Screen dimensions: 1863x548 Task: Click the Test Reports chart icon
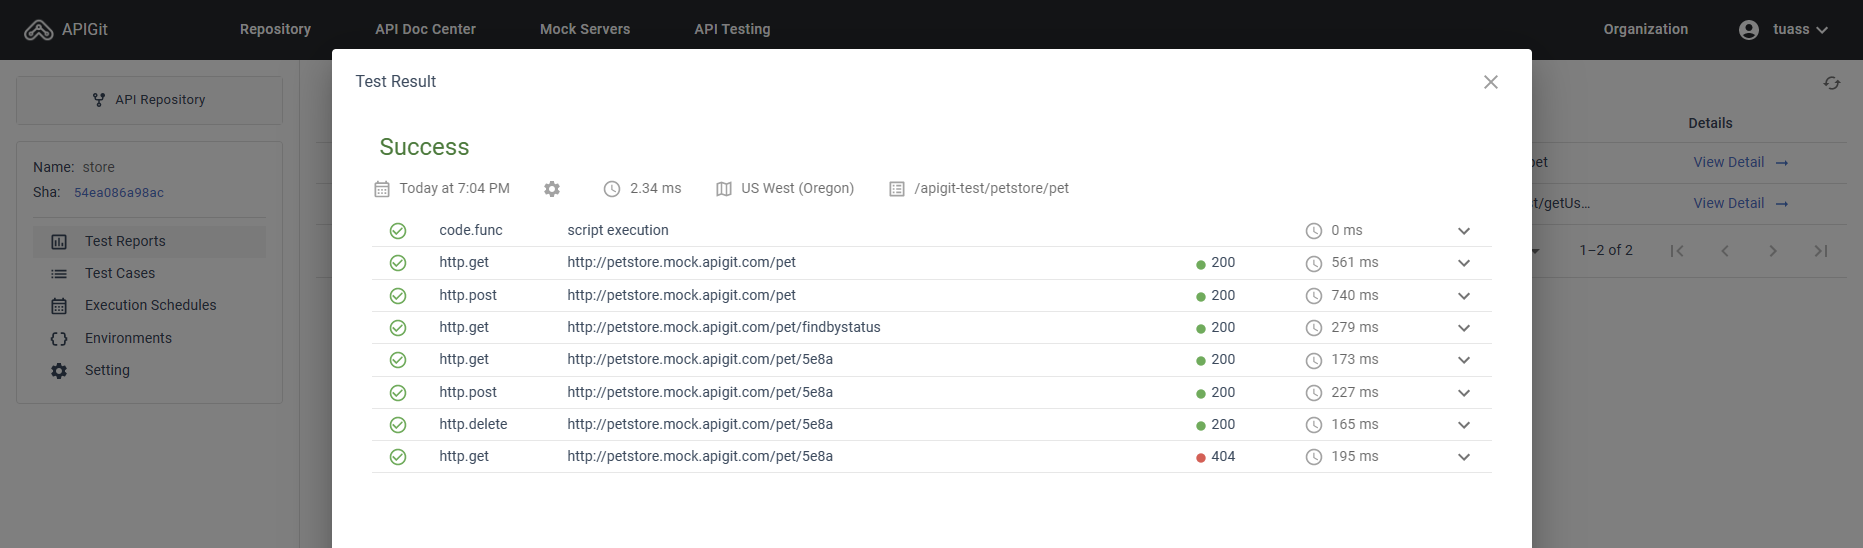pyautogui.click(x=59, y=242)
